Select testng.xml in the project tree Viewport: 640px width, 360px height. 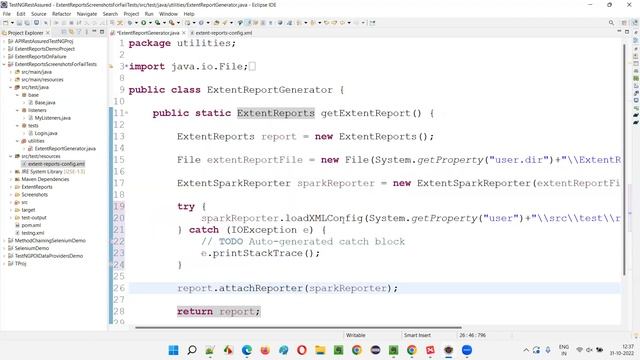33,233
